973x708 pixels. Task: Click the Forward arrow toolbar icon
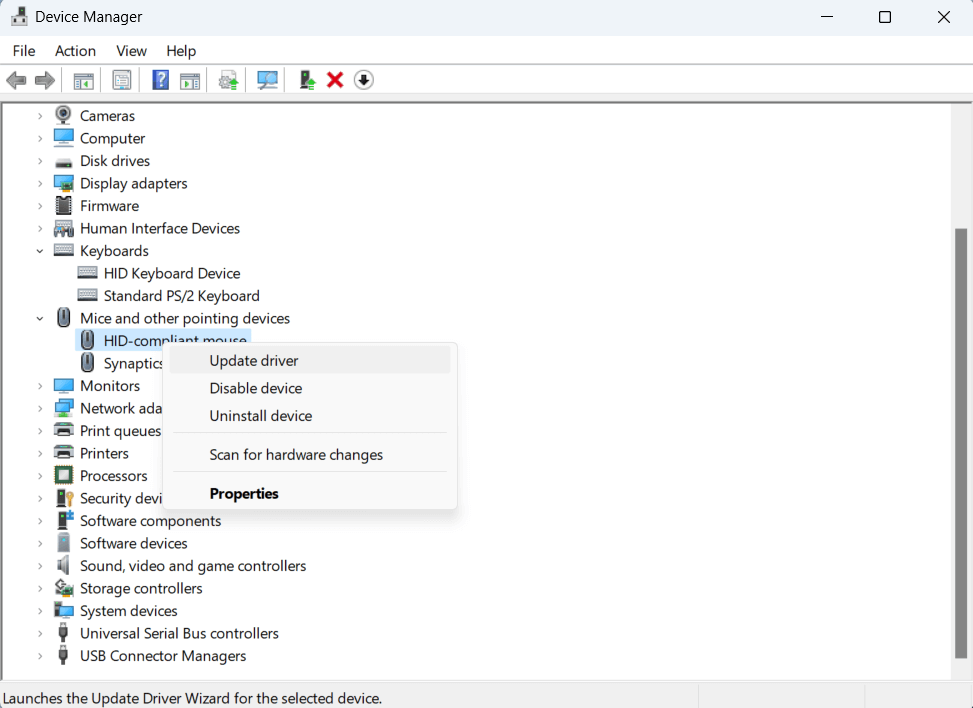click(x=45, y=80)
